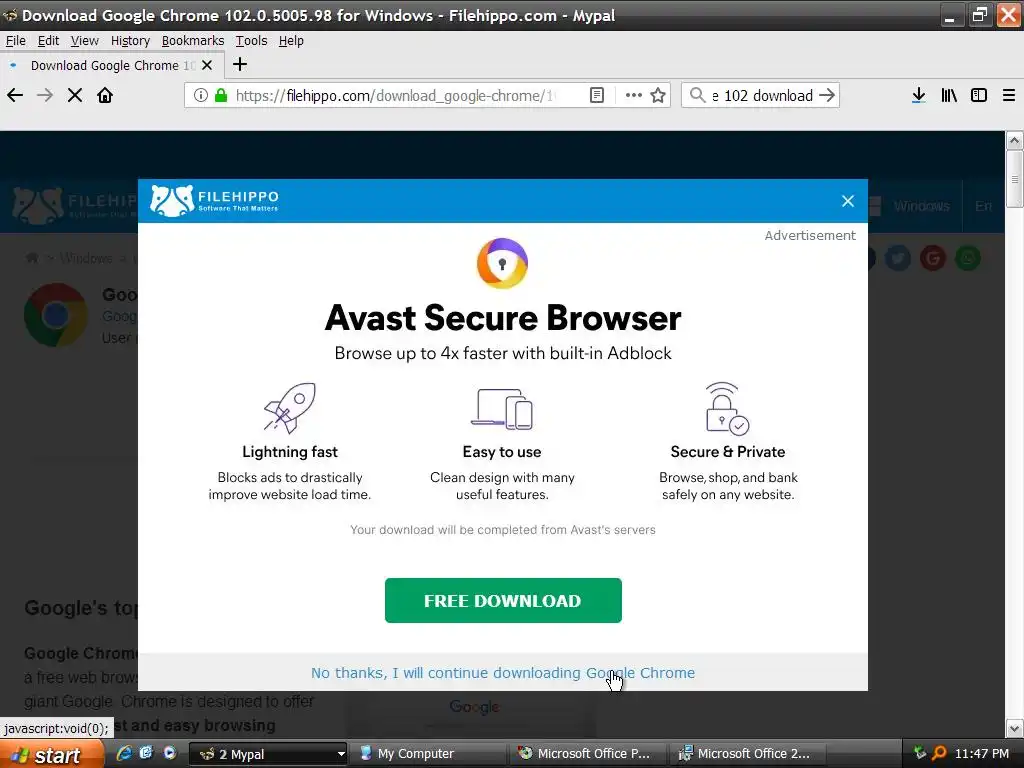Bookmark this page with star icon
This screenshot has width=1024, height=768.
(658, 95)
